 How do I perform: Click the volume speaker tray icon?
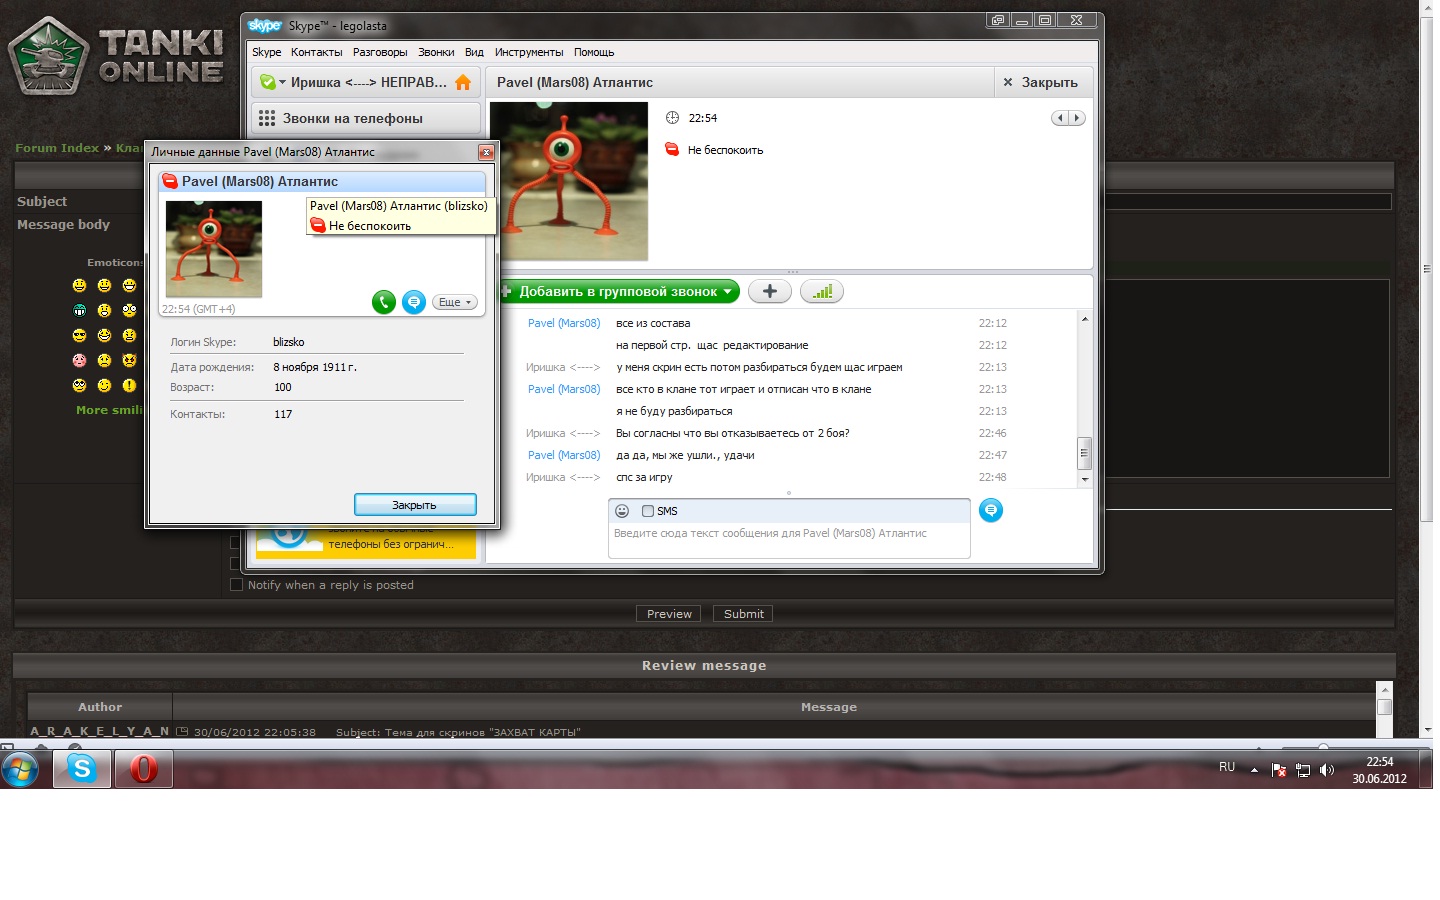click(1327, 770)
